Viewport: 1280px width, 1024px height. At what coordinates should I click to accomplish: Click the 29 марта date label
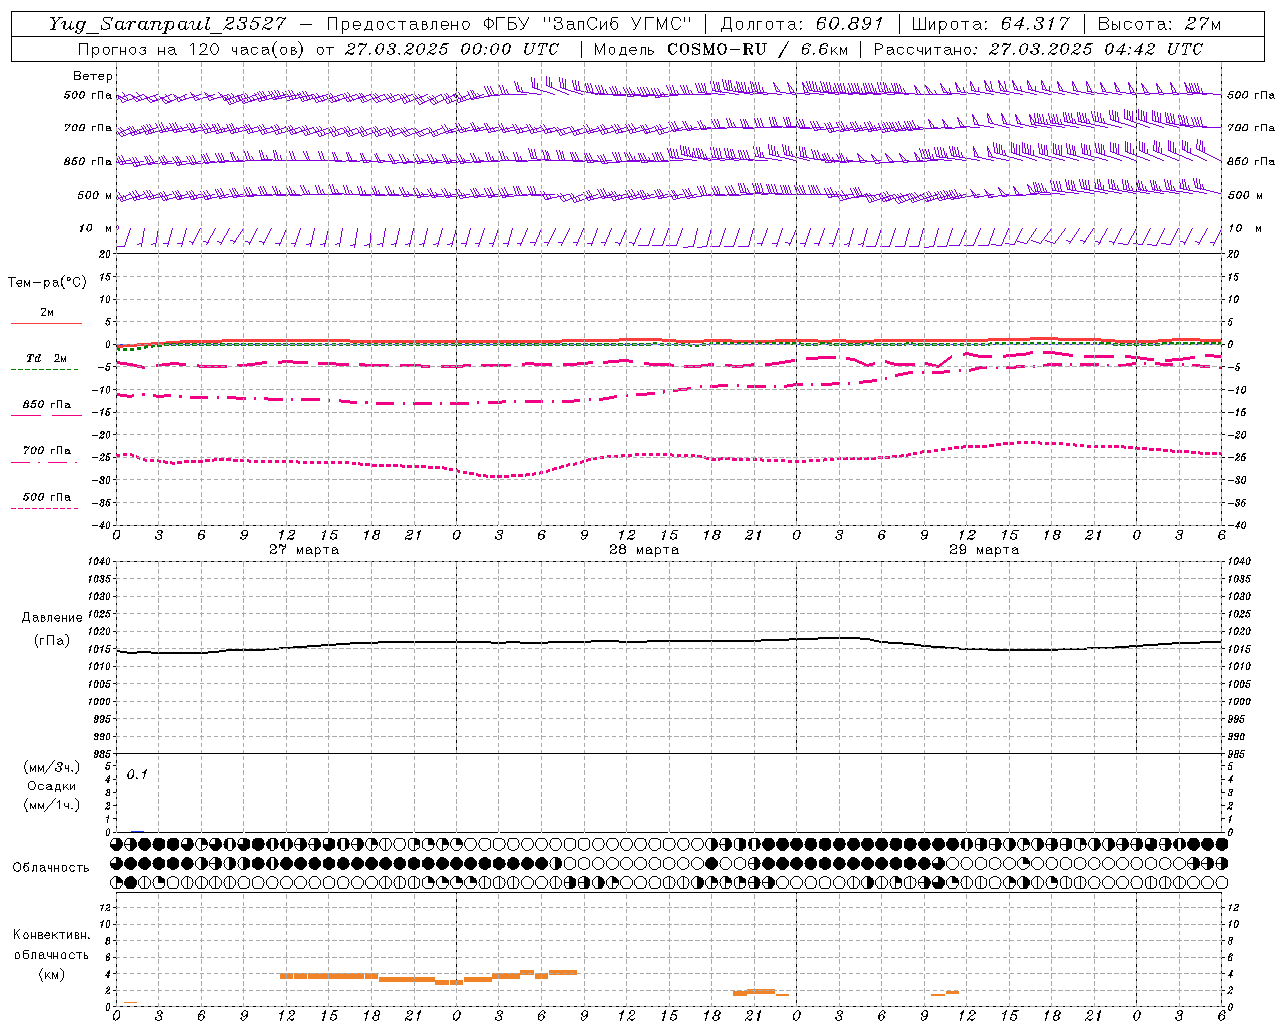(984, 550)
